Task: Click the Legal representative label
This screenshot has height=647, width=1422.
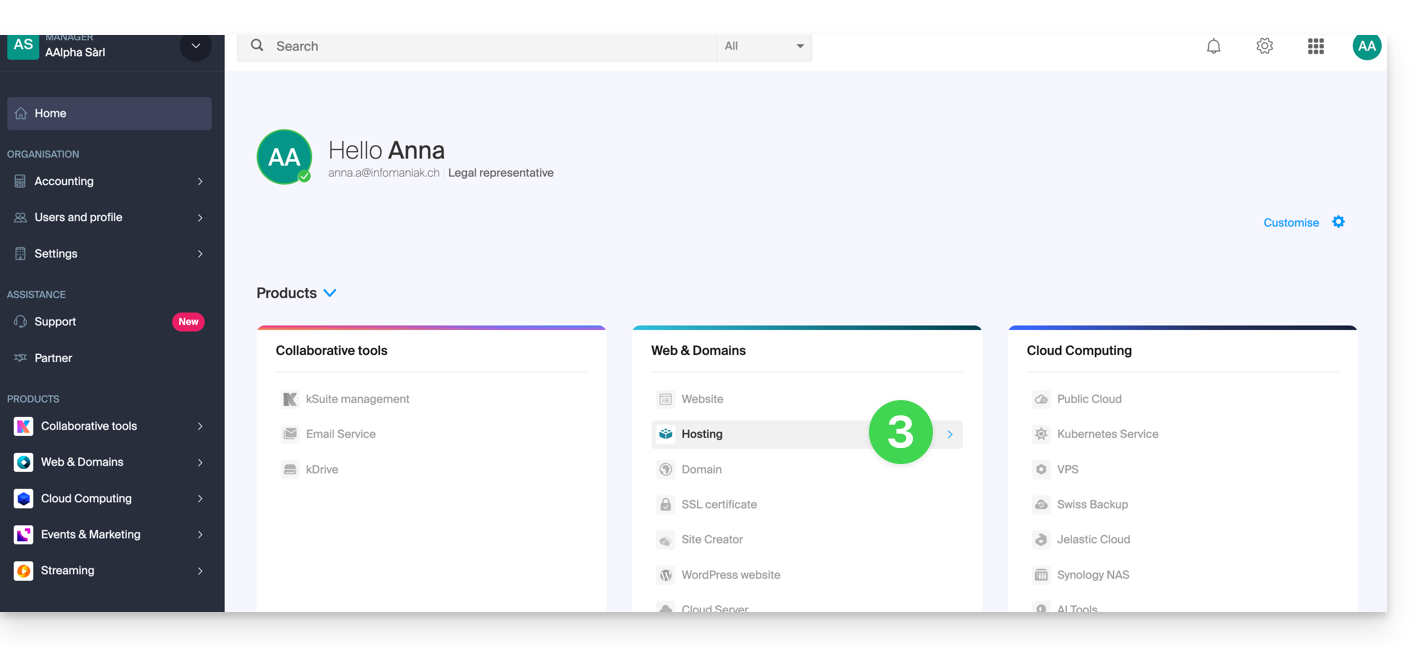Action: pos(501,173)
